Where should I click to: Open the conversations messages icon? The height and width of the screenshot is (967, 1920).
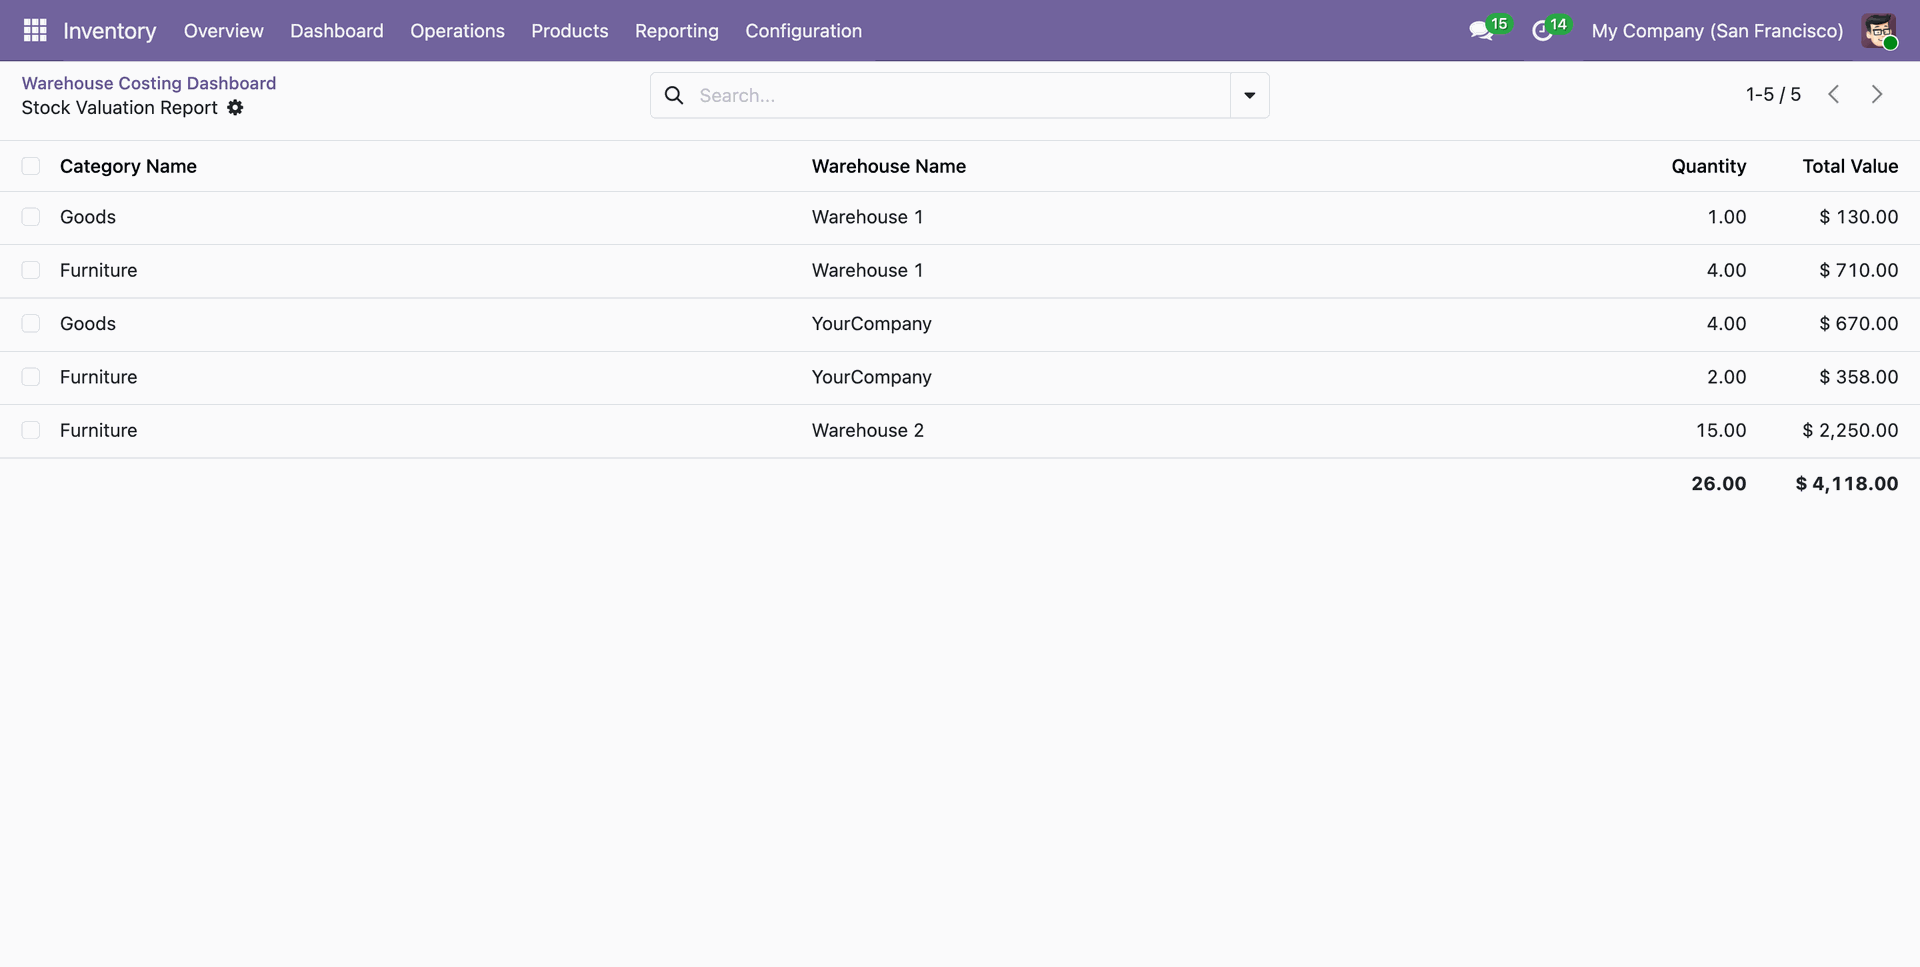[x=1481, y=31]
